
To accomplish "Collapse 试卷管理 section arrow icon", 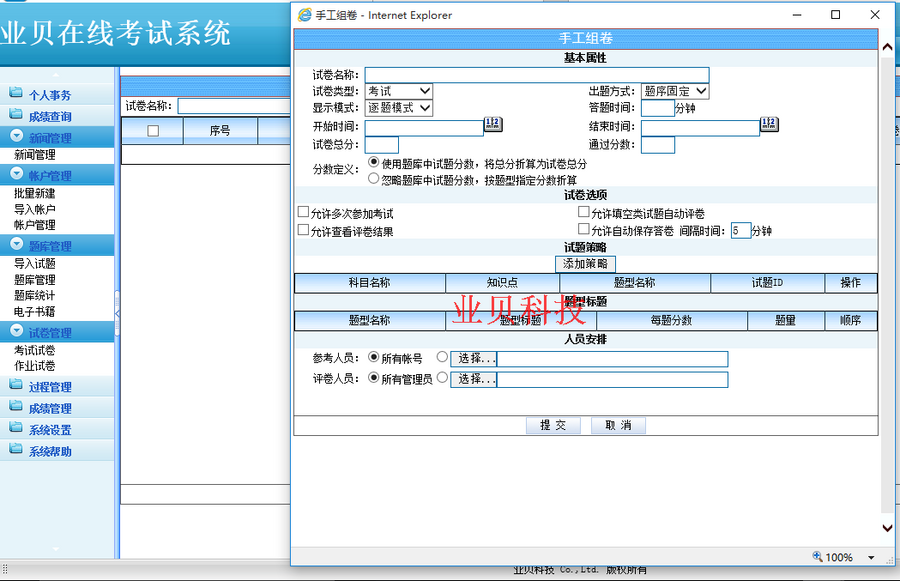I will (x=17, y=331).
